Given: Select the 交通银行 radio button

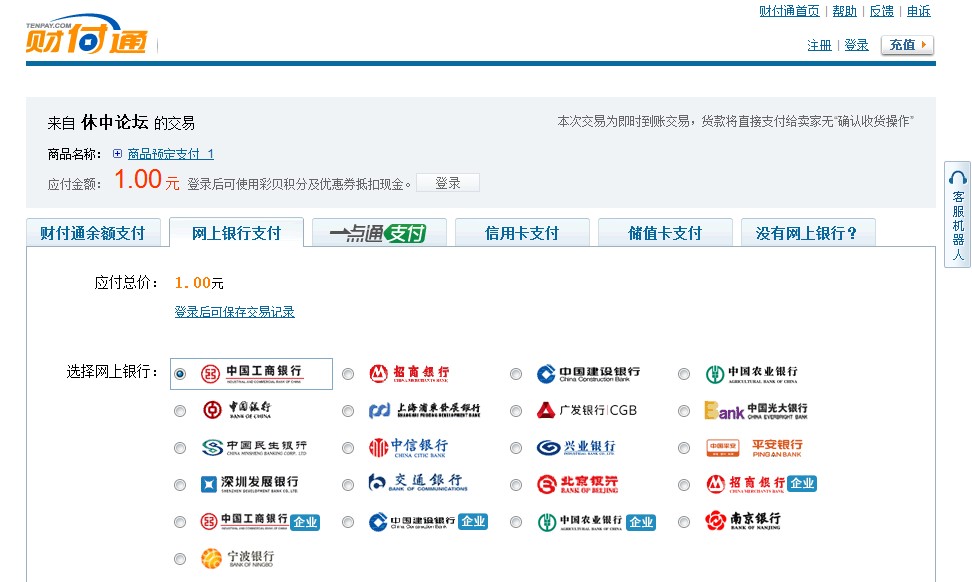Looking at the screenshot, I should (x=348, y=485).
